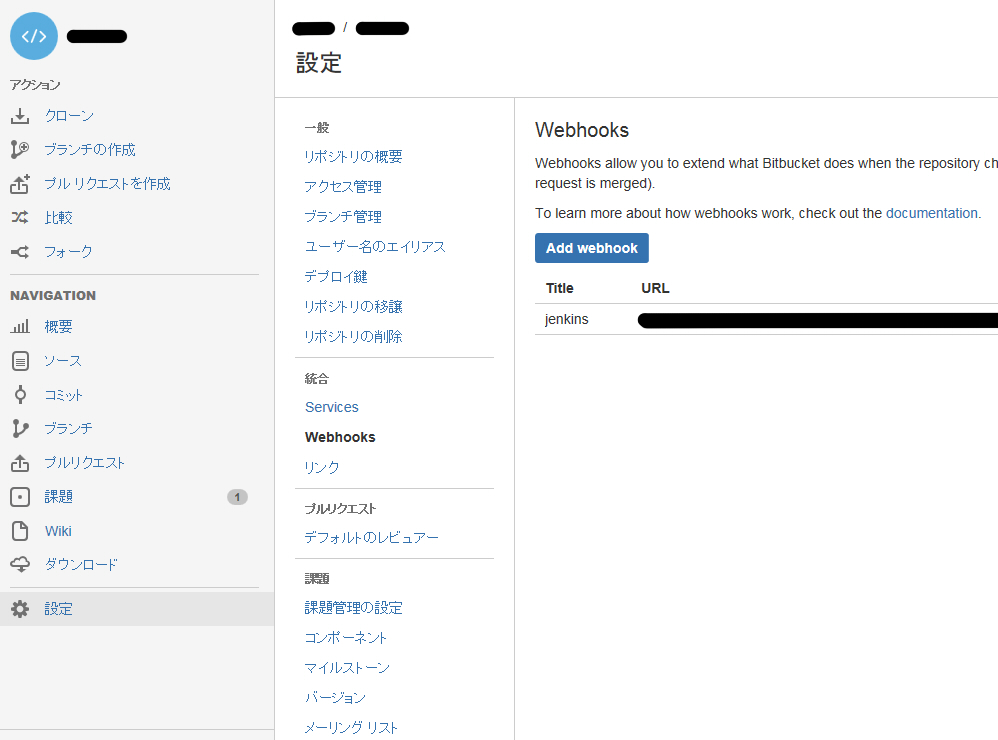Select ブランチの作成 action
The width and height of the screenshot is (998, 740).
90,150
